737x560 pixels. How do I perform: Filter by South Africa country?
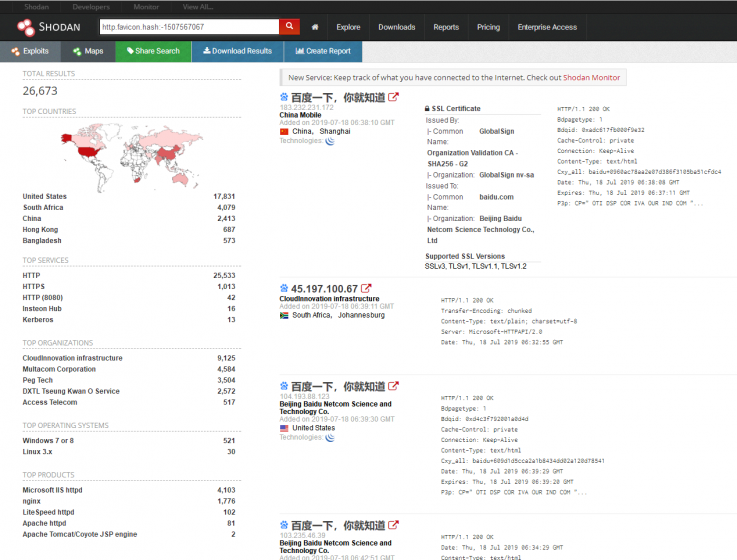(x=43, y=207)
